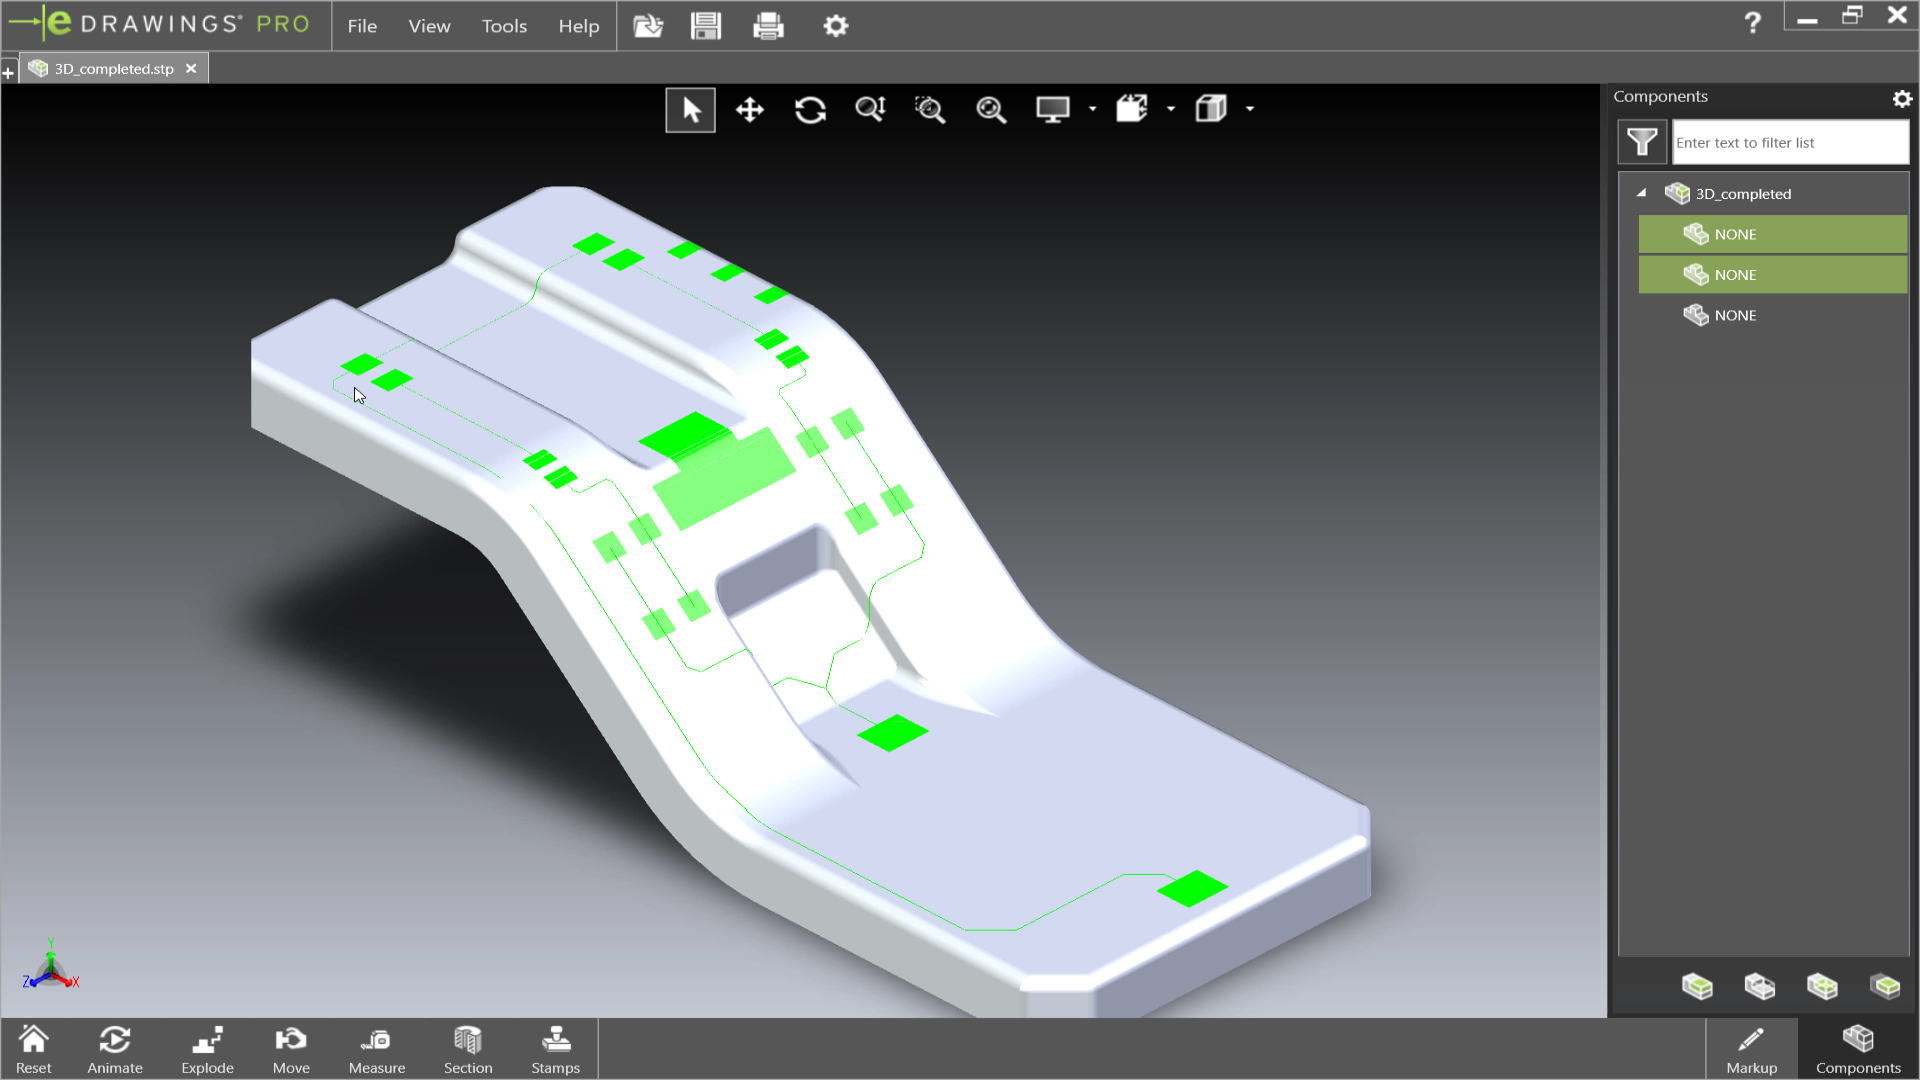This screenshot has height=1080, width=1920.
Task: Start the Animate feature
Action: point(115,1048)
